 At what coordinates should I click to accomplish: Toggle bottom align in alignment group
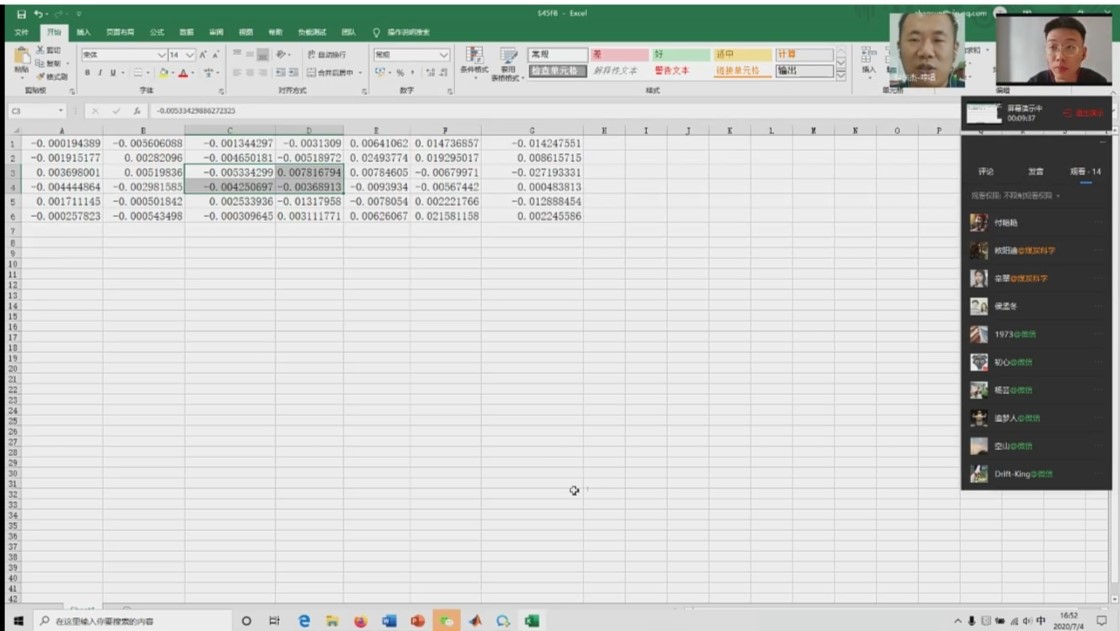263,54
